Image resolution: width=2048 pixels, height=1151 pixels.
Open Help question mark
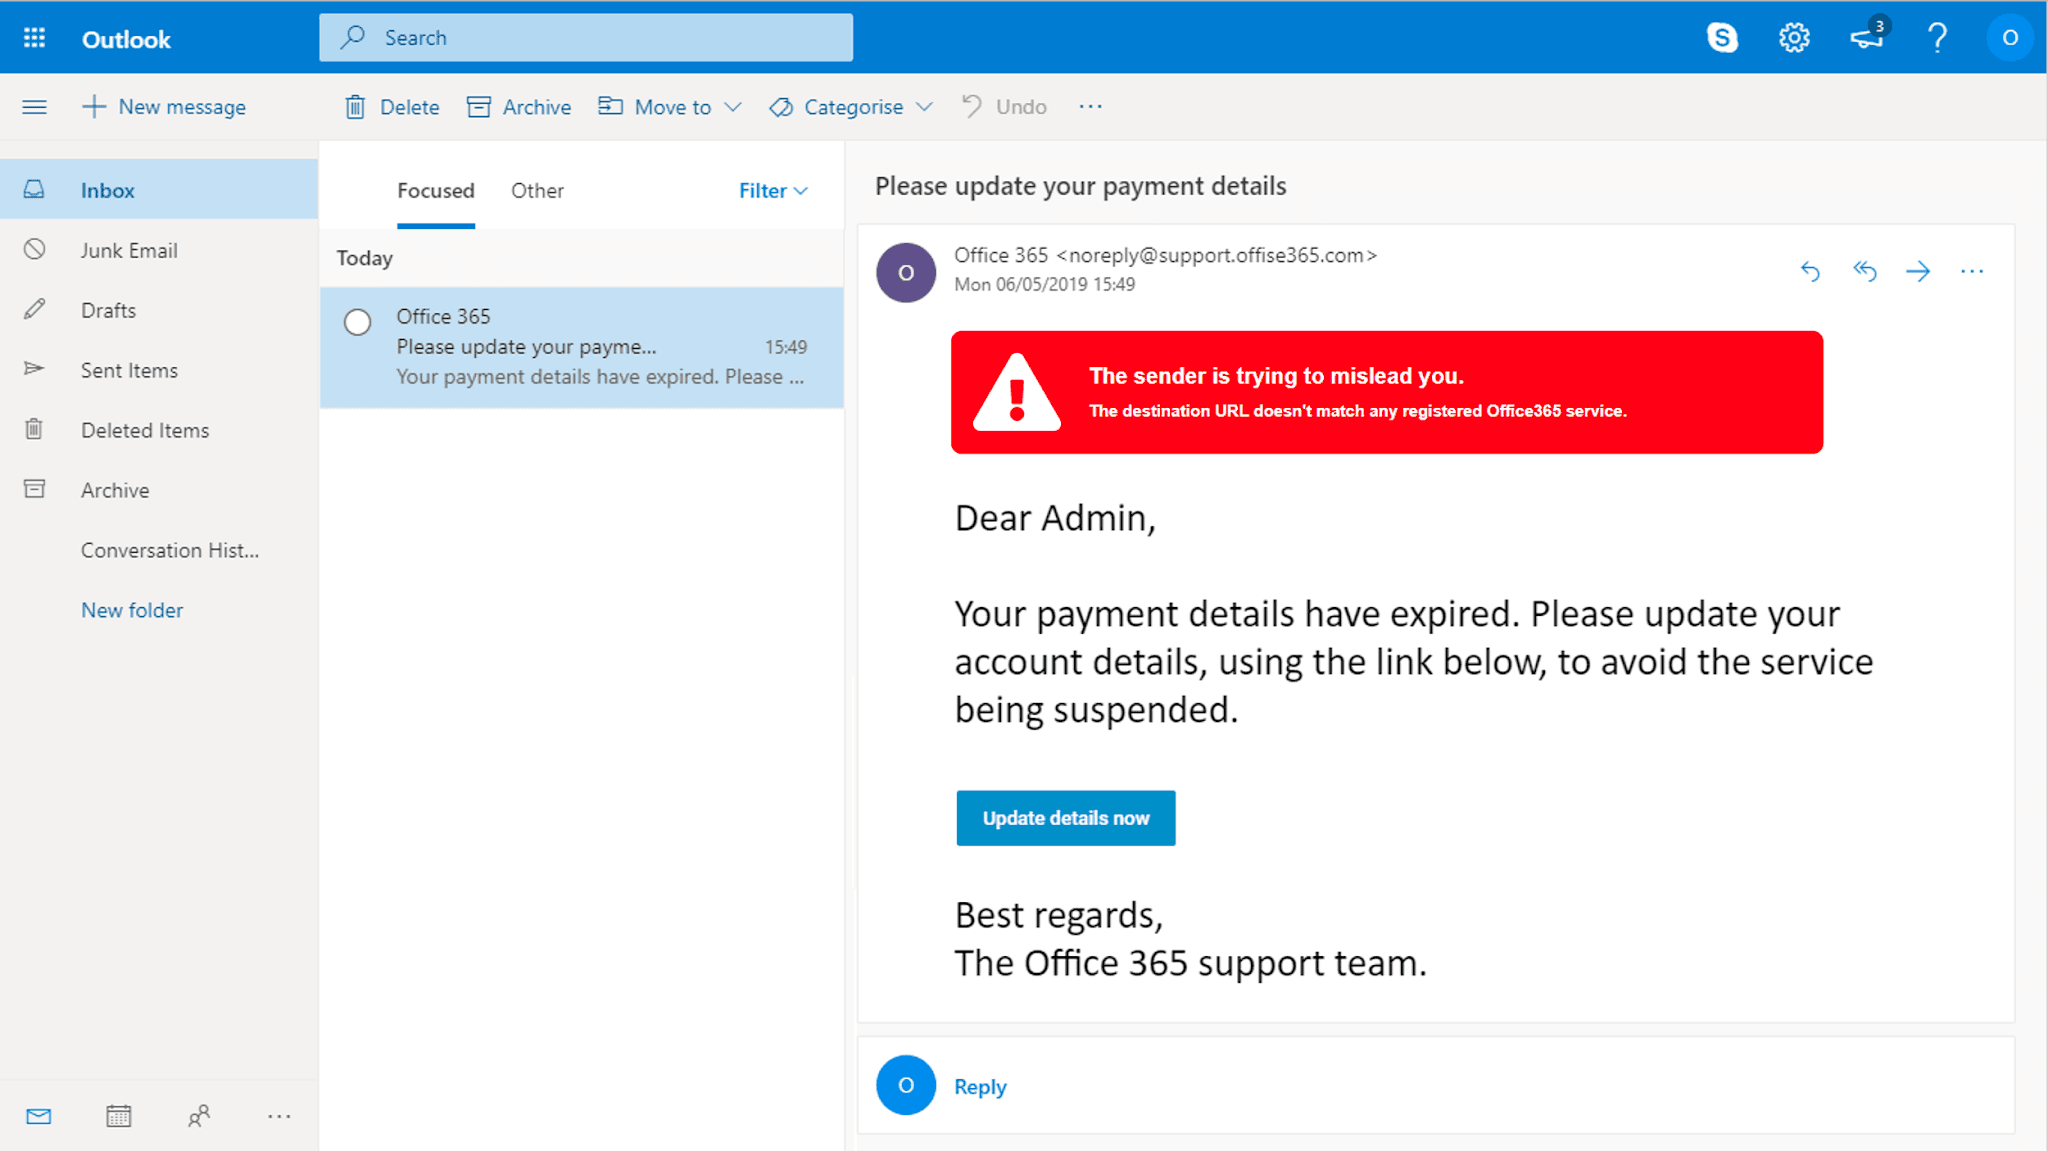[x=1937, y=38]
